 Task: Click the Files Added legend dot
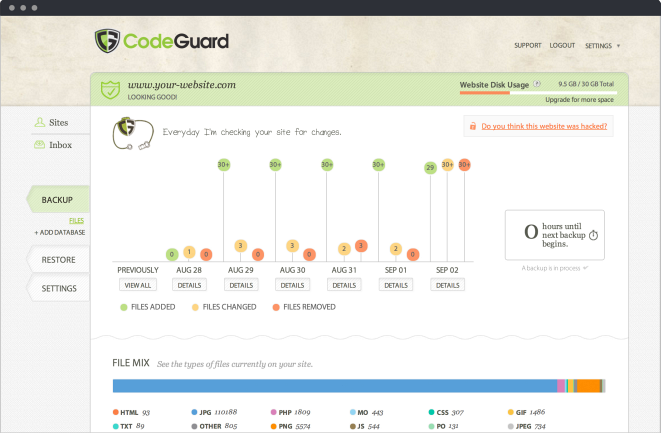click(x=124, y=307)
